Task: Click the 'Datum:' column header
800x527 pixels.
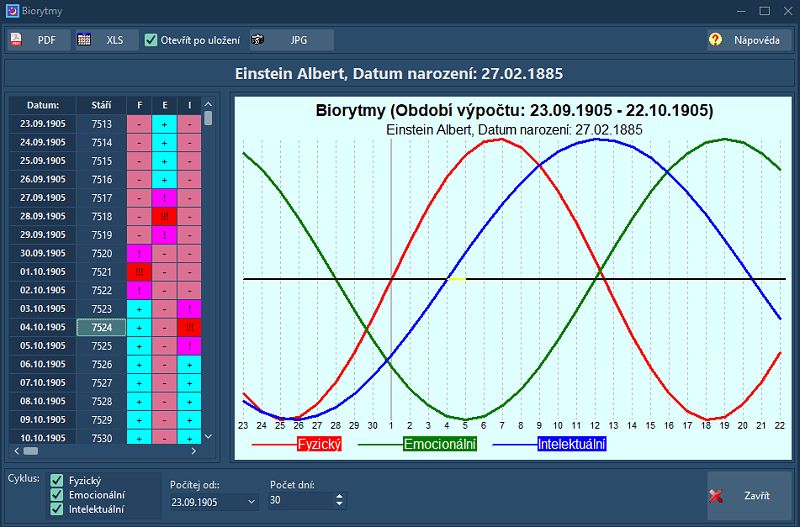Action: 43,105
